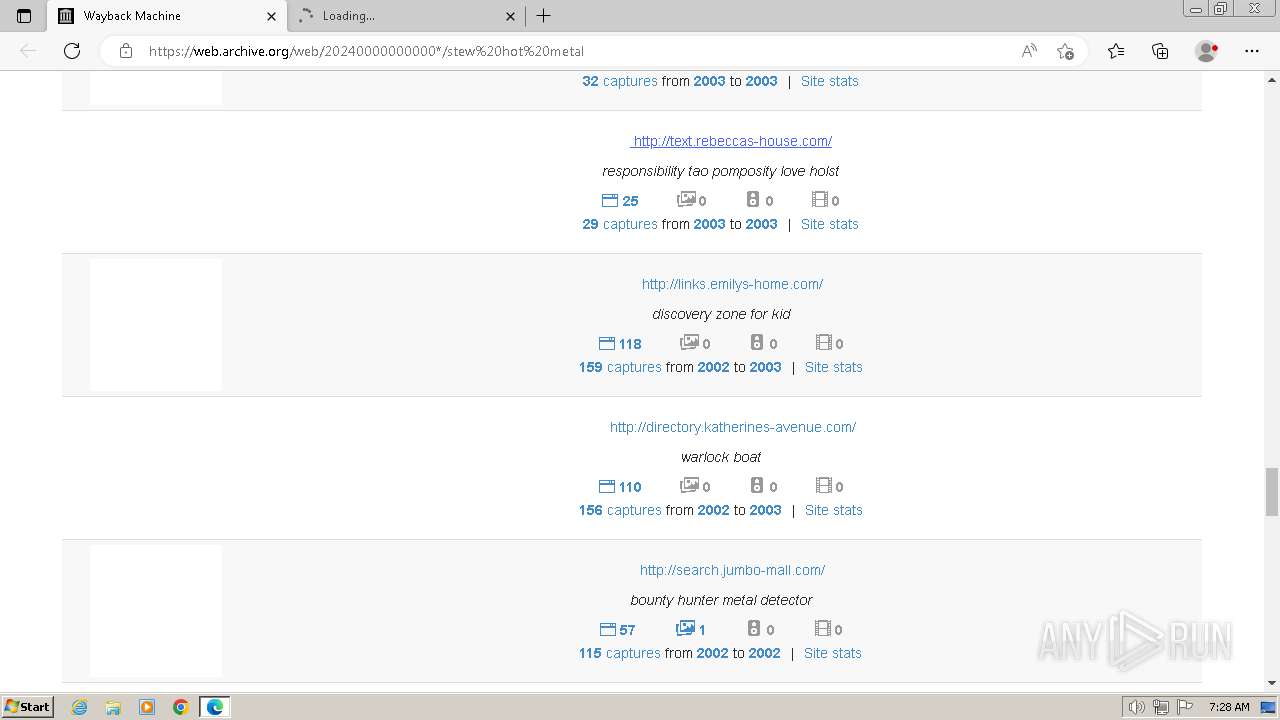Screen dimensions: 1280x720
Task: View Site stats for rebeccas-house
Action: coord(829,224)
